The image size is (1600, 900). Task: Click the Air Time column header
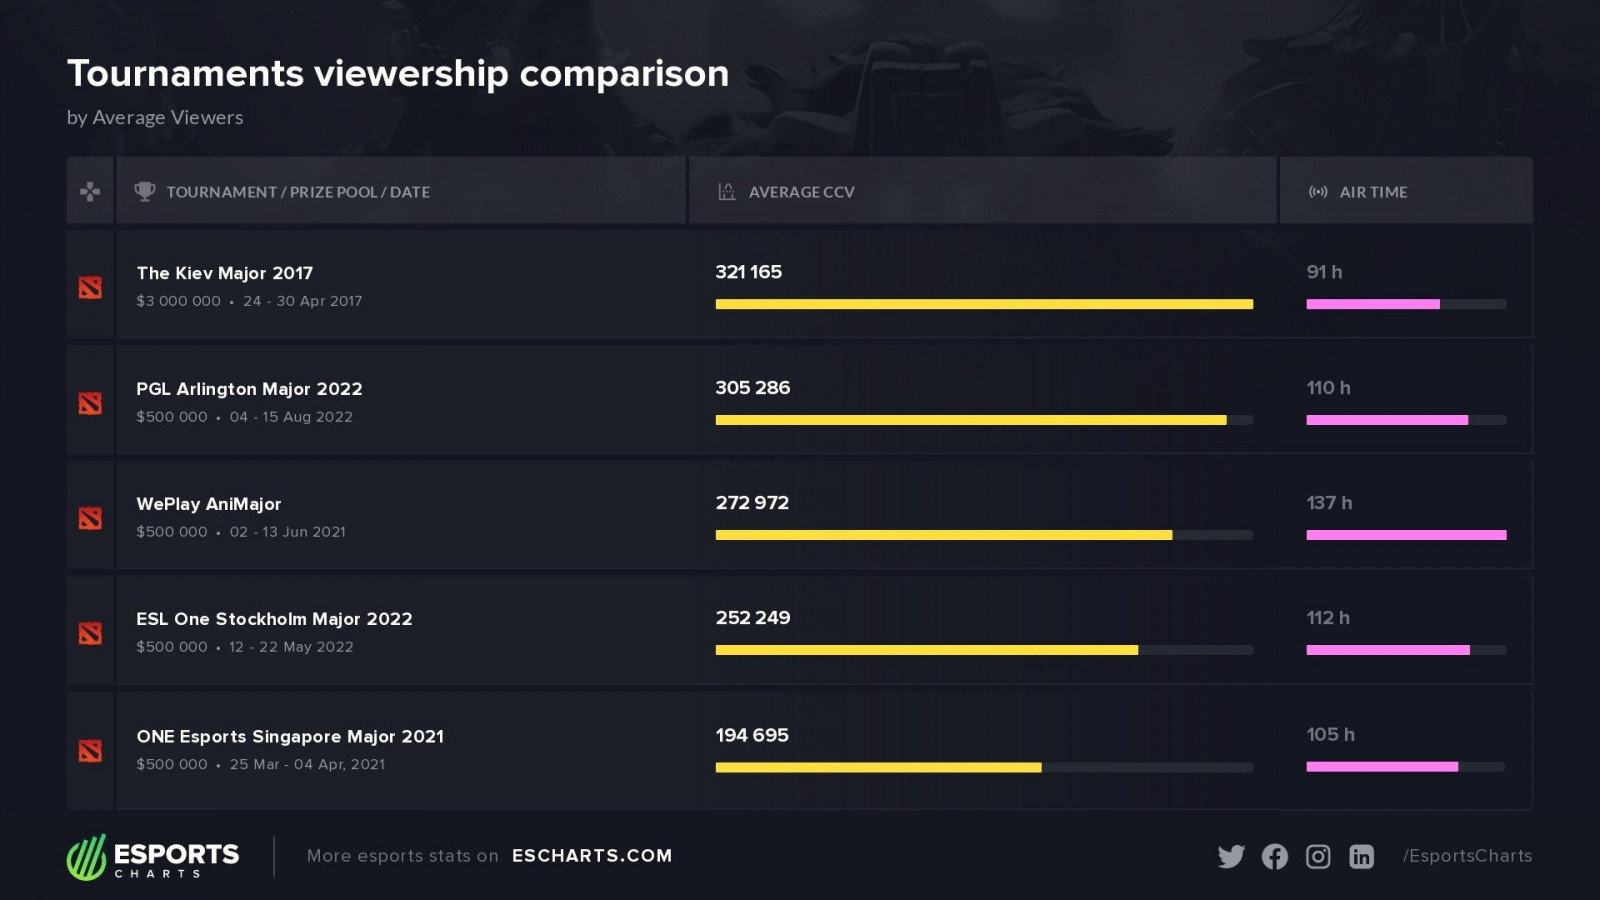[x=1373, y=192]
